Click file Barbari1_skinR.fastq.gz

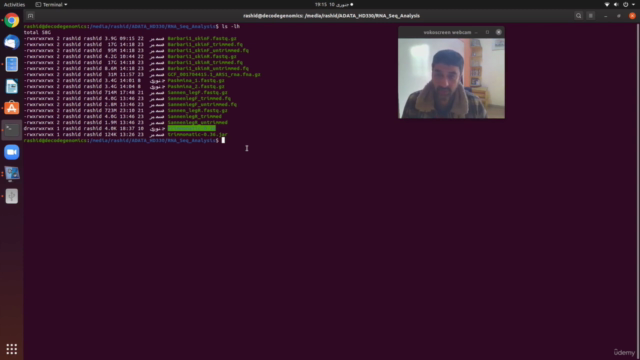[x=202, y=56]
